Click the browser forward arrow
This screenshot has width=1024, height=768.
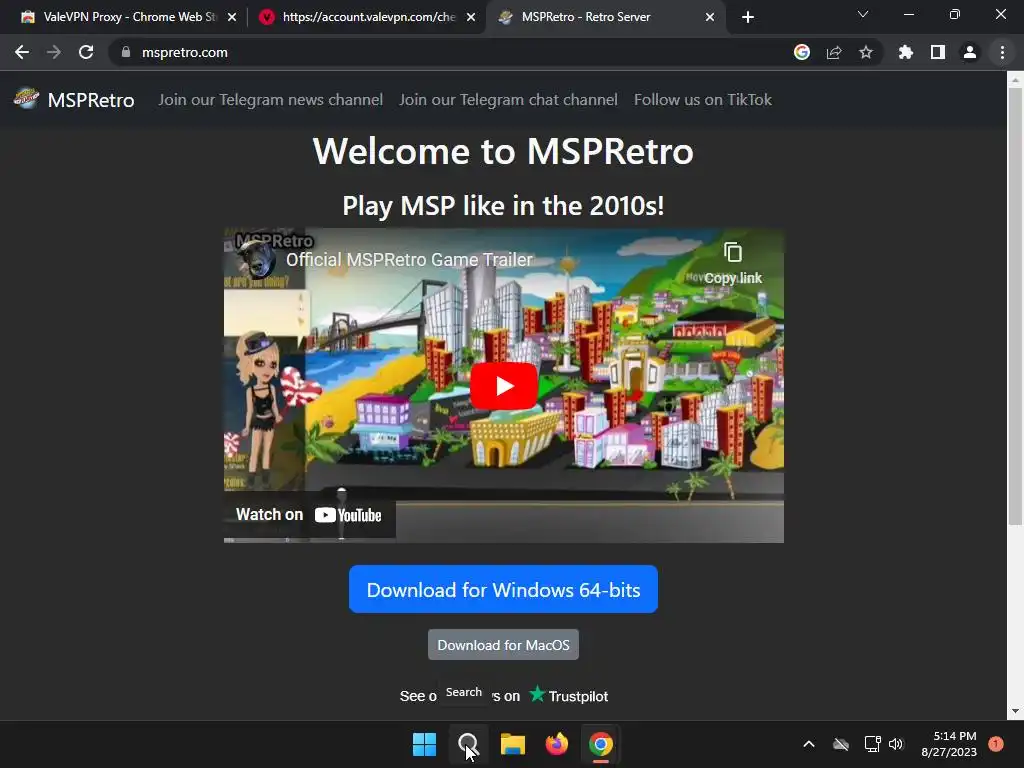(x=54, y=52)
